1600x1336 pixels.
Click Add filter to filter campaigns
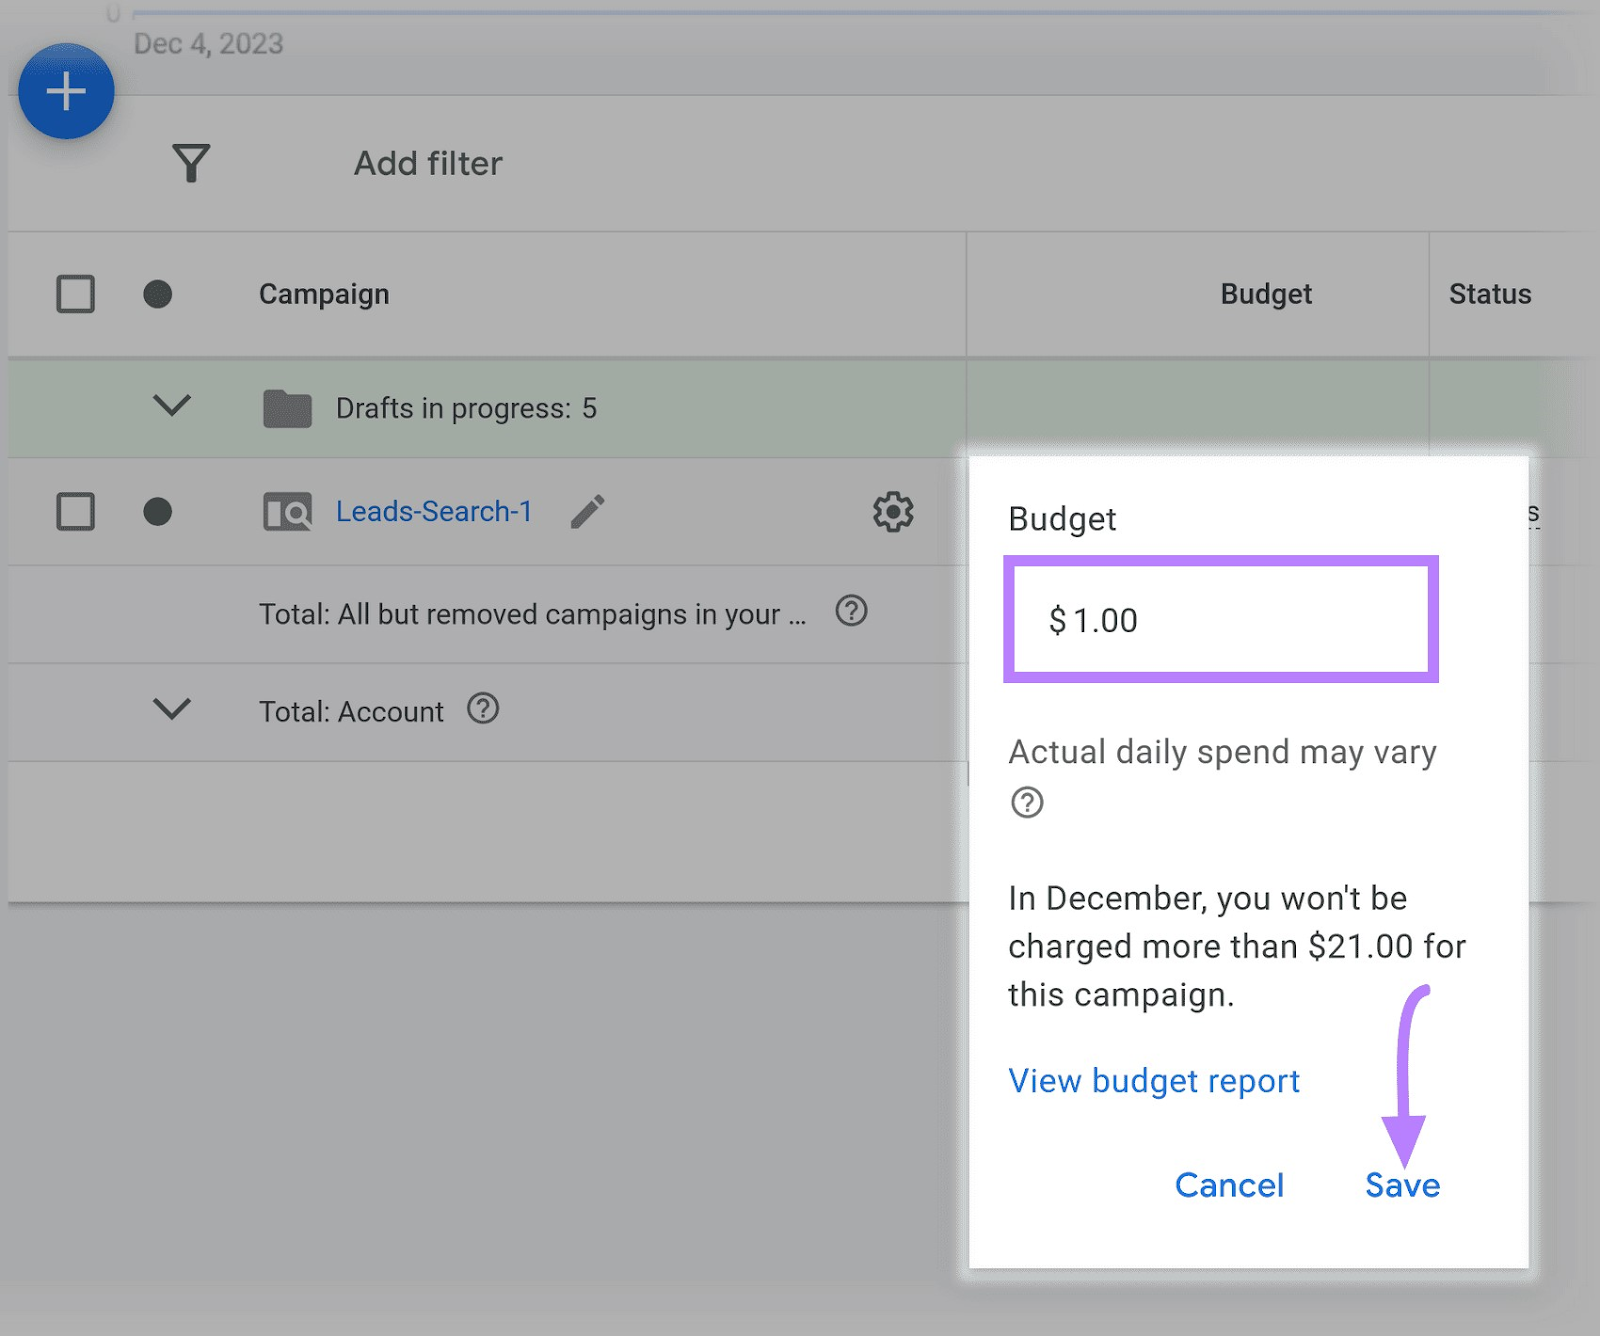[427, 163]
